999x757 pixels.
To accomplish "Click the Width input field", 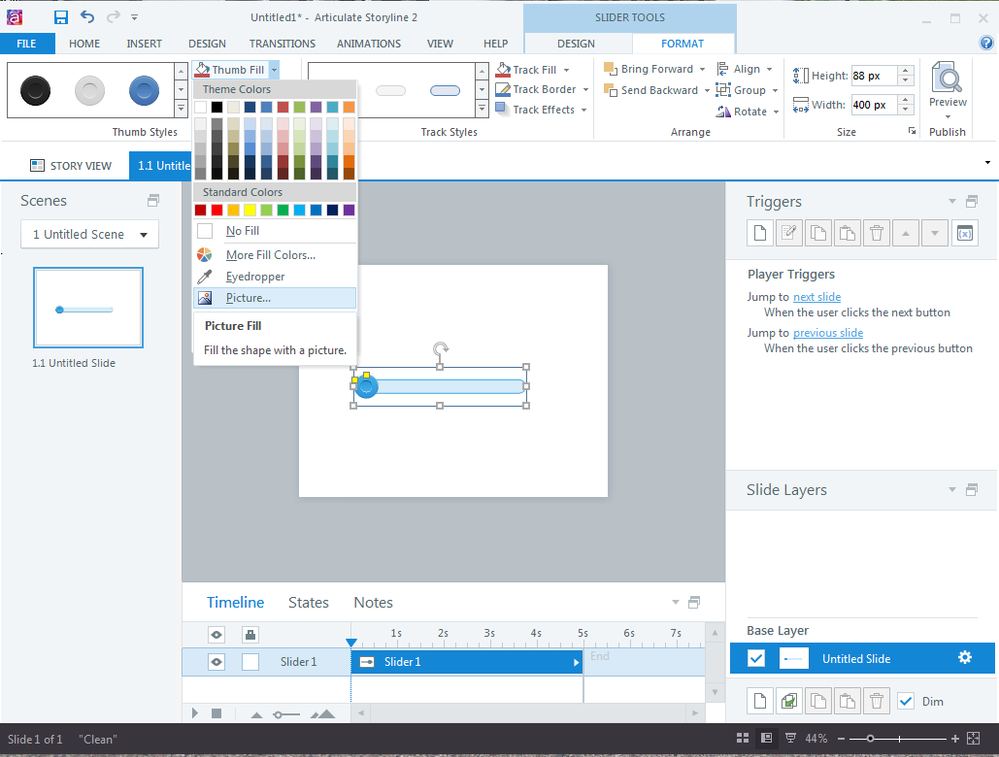I will coord(872,105).
